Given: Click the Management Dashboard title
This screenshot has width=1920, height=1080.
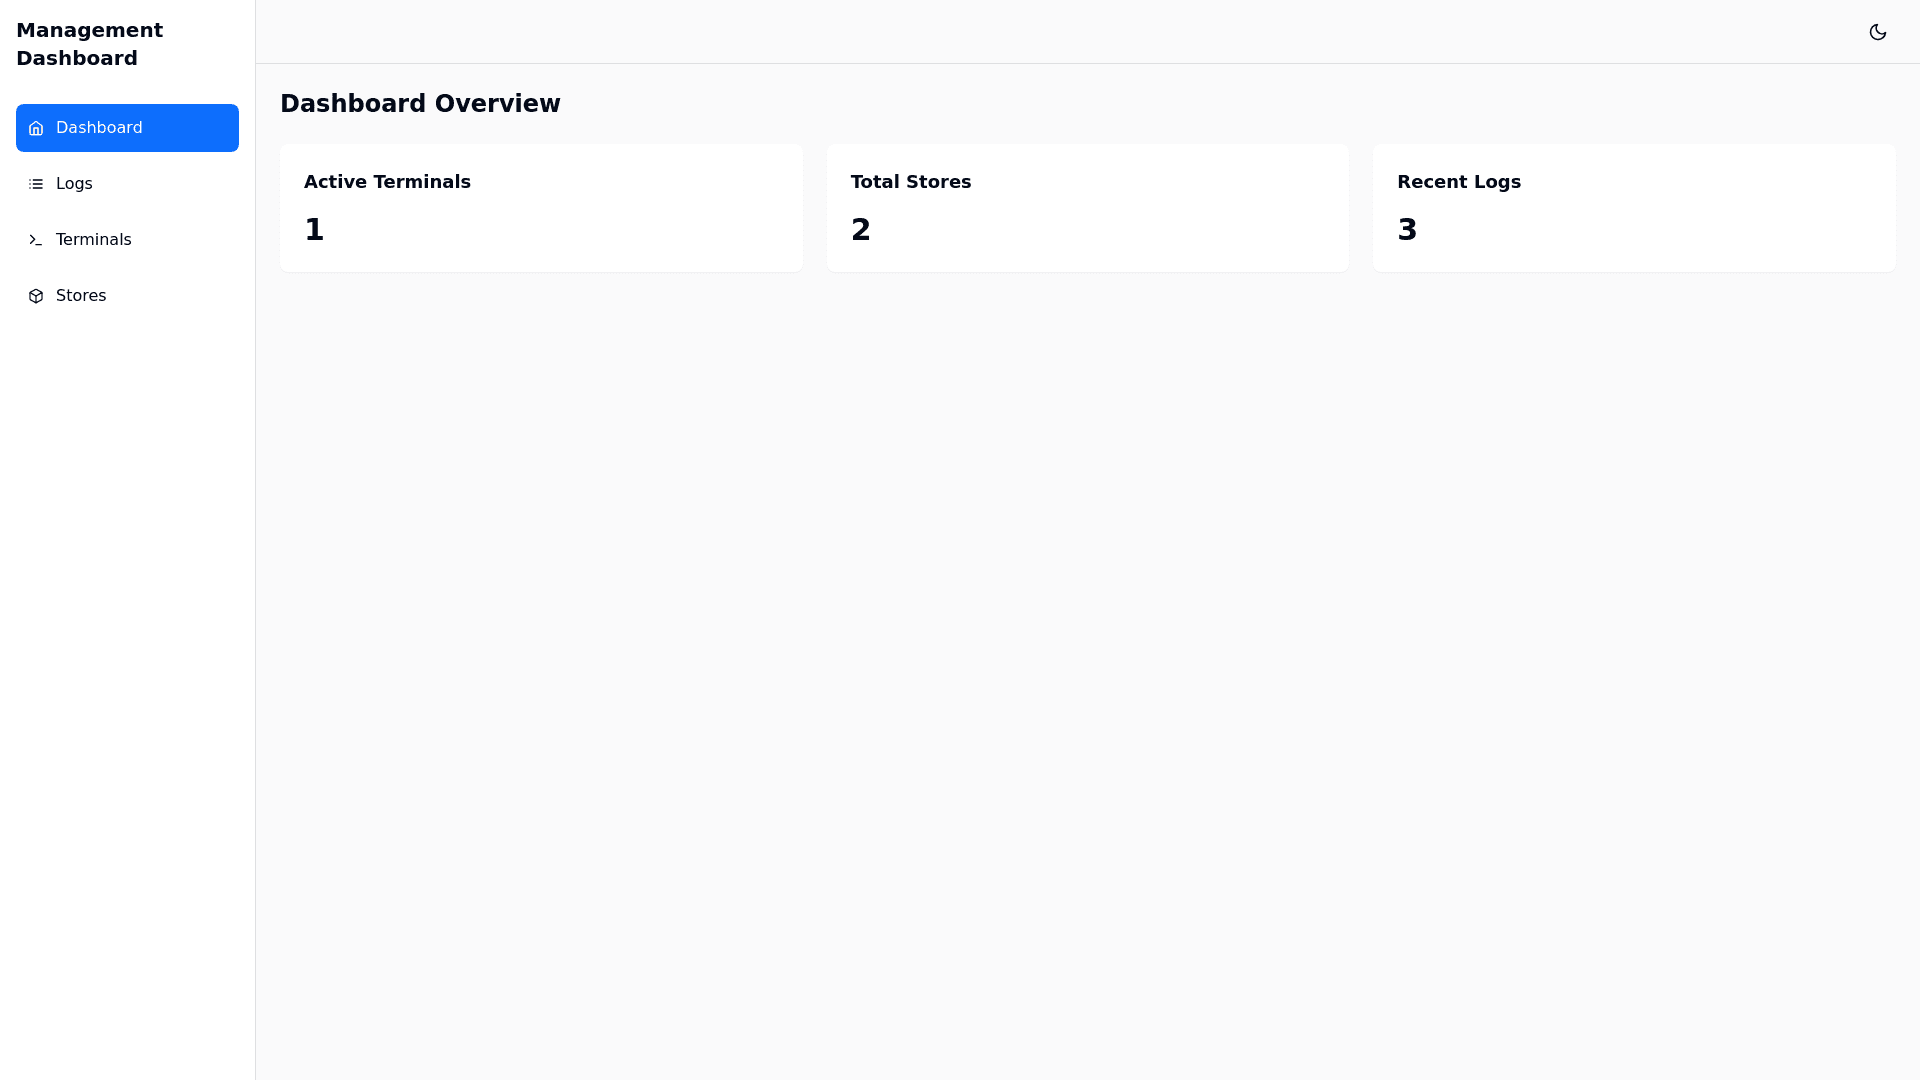Looking at the screenshot, I should [89, 44].
